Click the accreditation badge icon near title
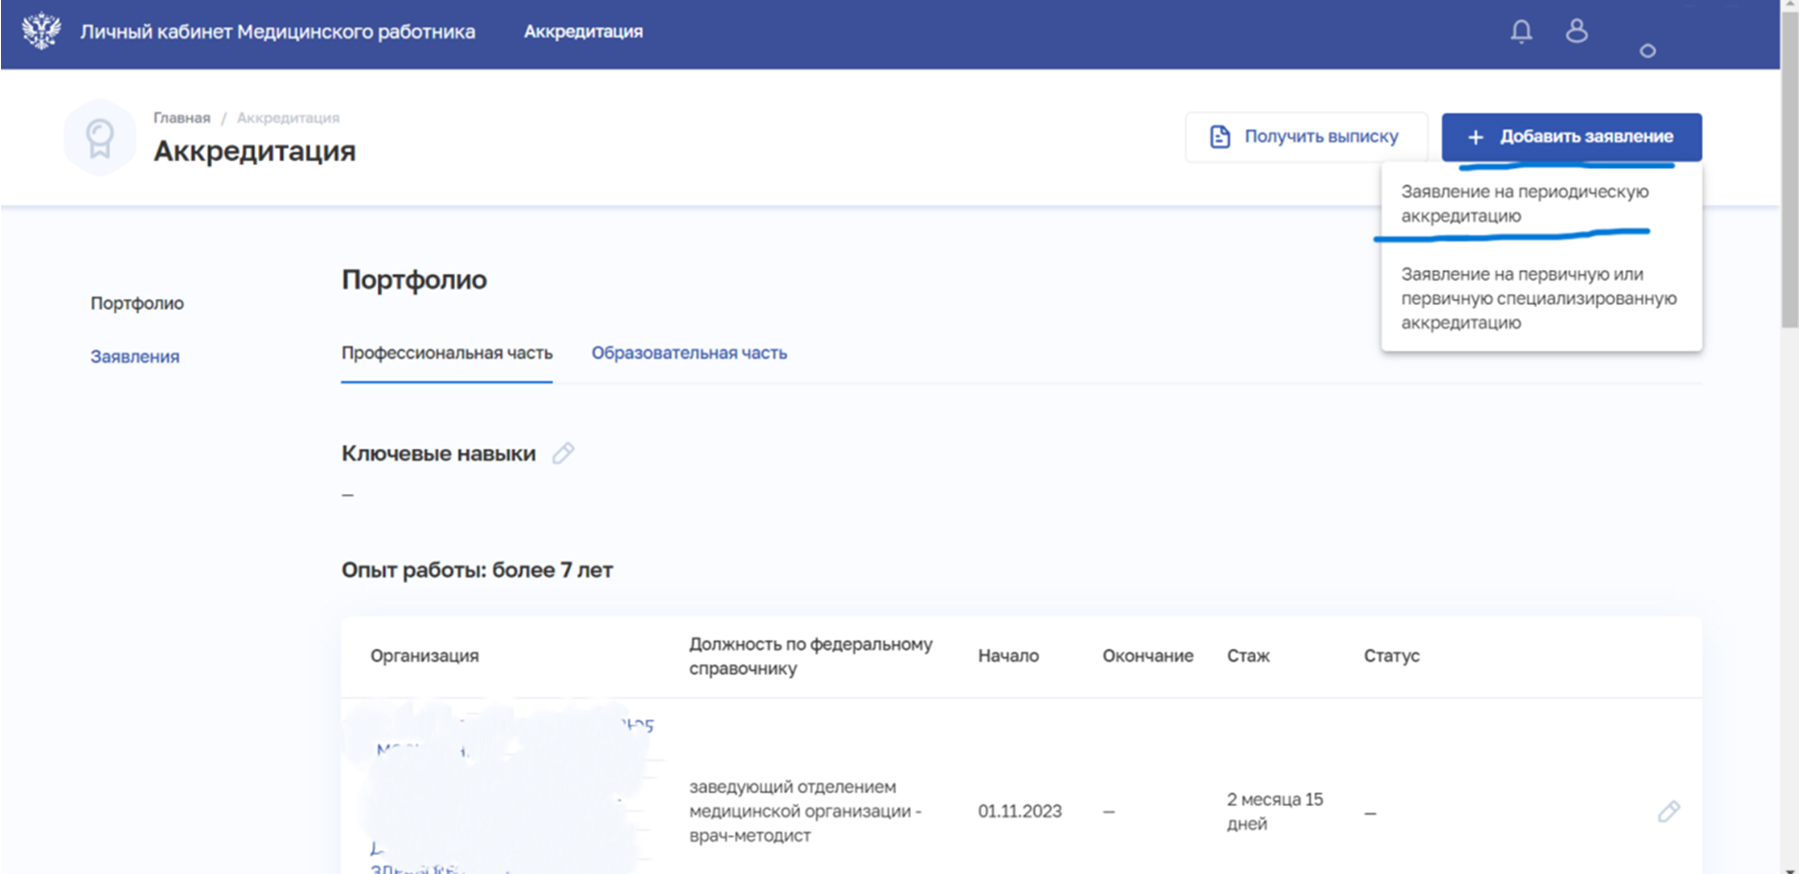This screenshot has height=874, width=1799. click(x=99, y=138)
